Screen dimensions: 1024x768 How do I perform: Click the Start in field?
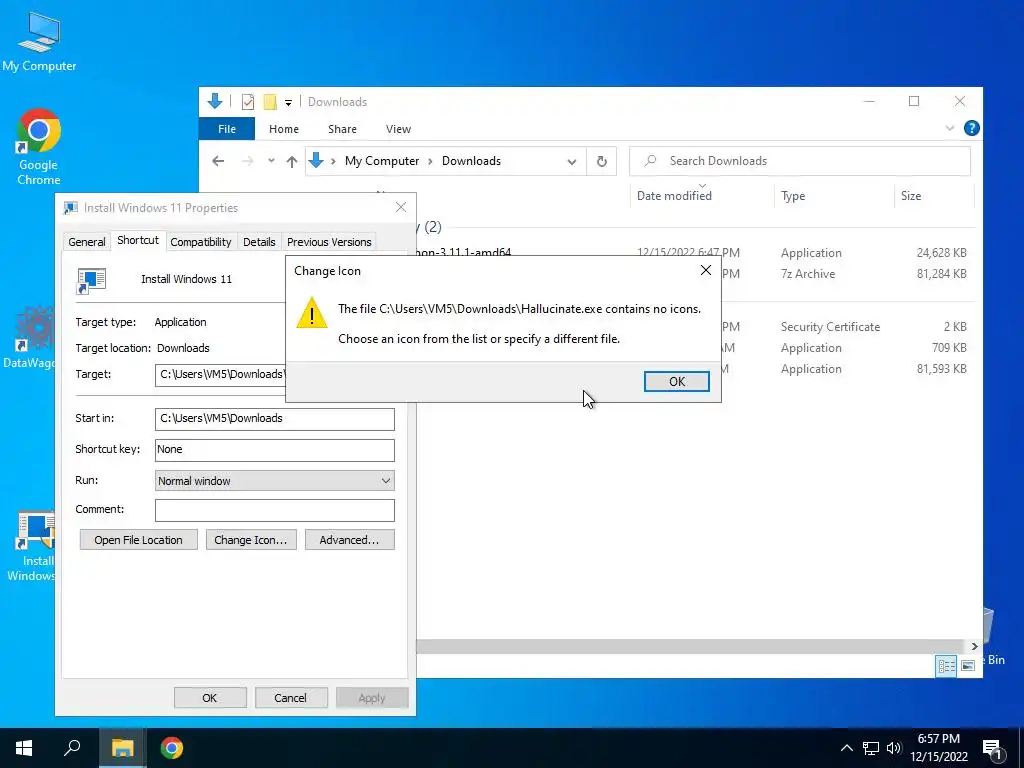click(274, 419)
